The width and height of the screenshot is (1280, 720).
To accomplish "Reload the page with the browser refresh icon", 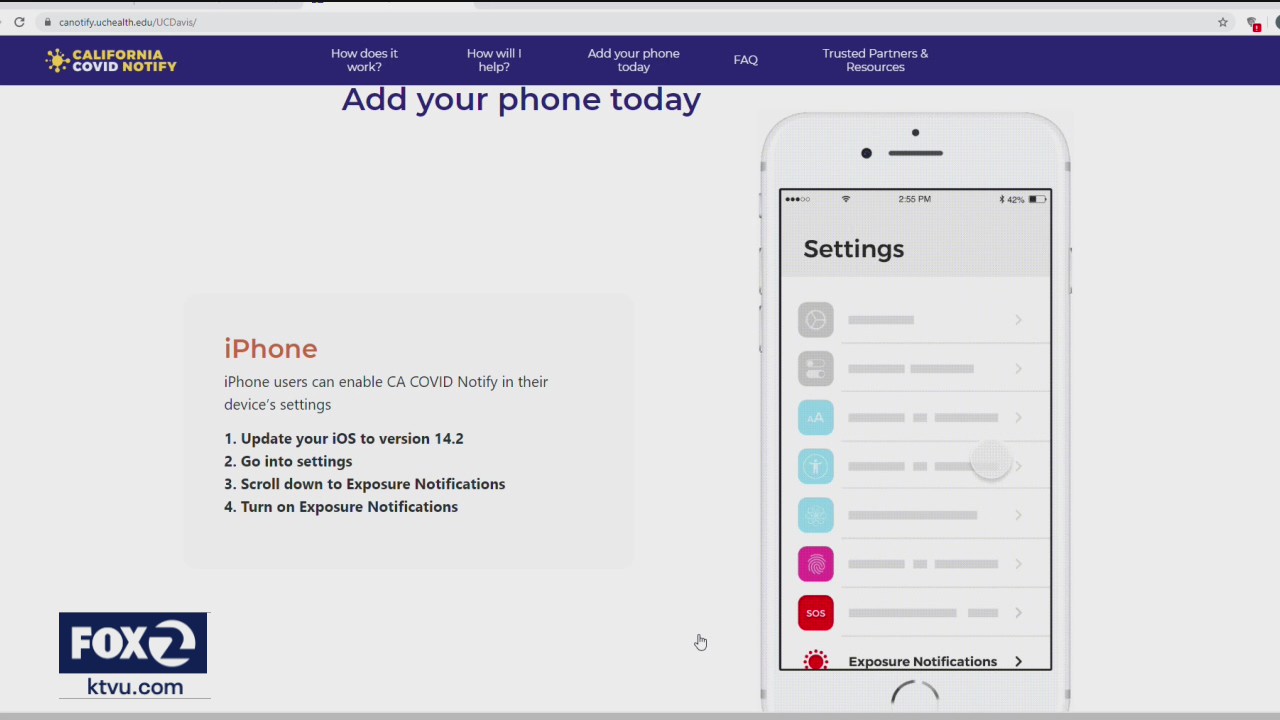I will click(19, 22).
